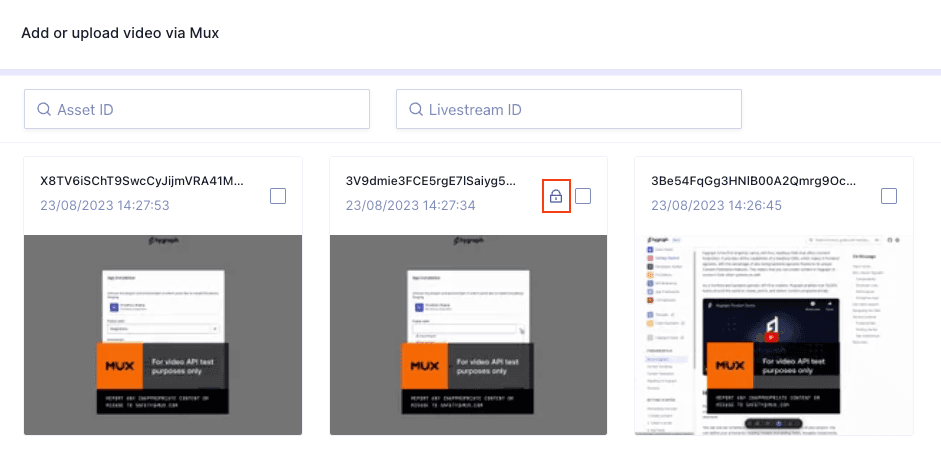The height and width of the screenshot is (460, 941).
Task: Click the orange MUX logo on X8TV6iSChT9 thumbnail
Action: (x=120, y=365)
